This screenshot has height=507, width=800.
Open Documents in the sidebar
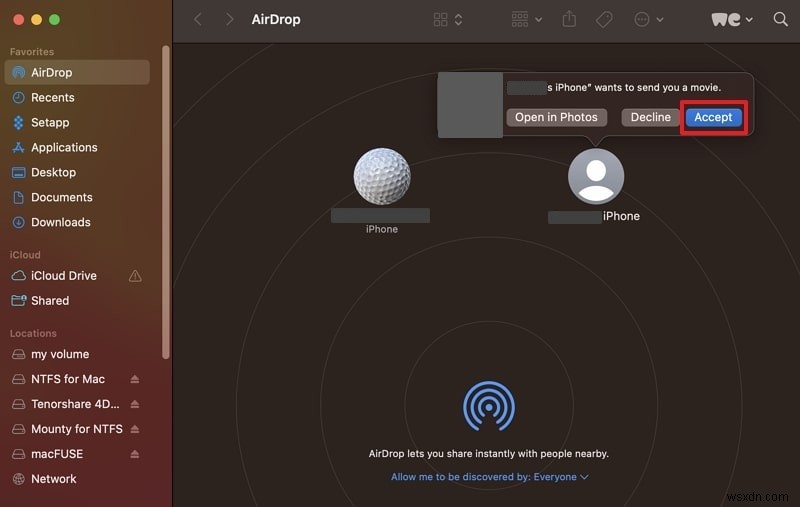pyautogui.click(x=77, y=197)
